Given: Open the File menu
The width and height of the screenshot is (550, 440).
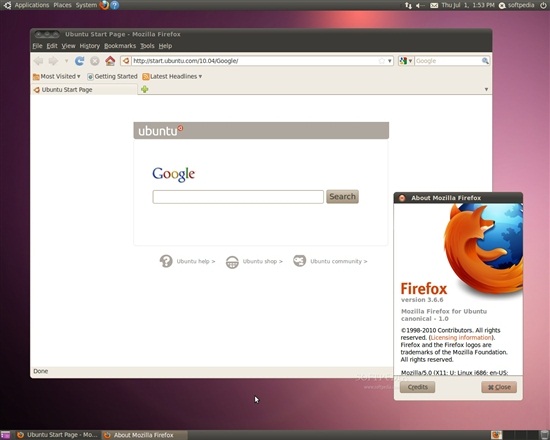Looking at the screenshot, I should pyautogui.click(x=37, y=46).
